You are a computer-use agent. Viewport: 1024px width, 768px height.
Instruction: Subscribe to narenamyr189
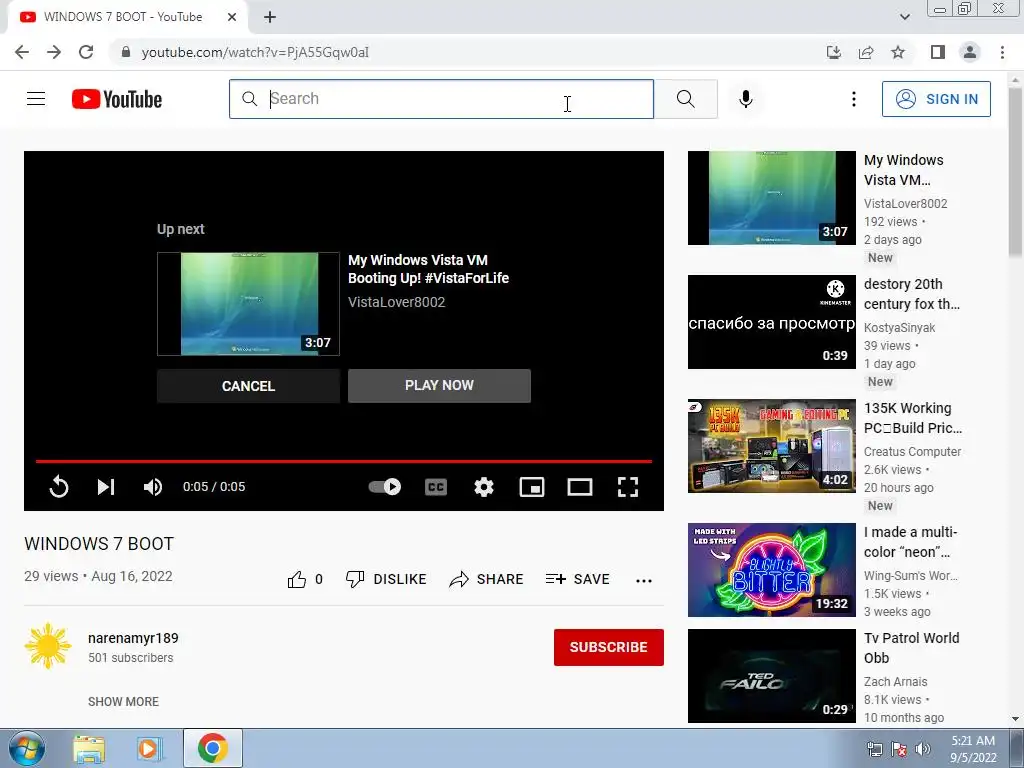(x=609, y=647)
